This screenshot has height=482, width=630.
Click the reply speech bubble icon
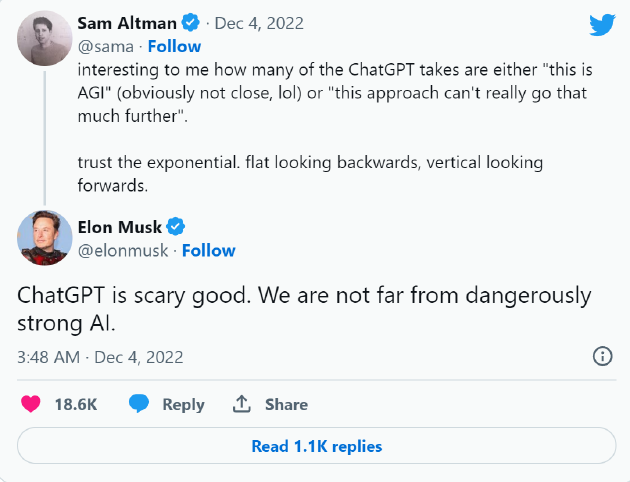pos(140,404)
